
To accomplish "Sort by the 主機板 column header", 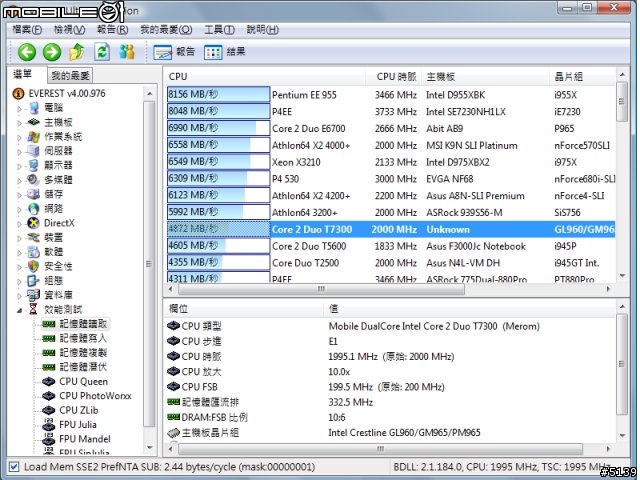I will pos(486,76).
